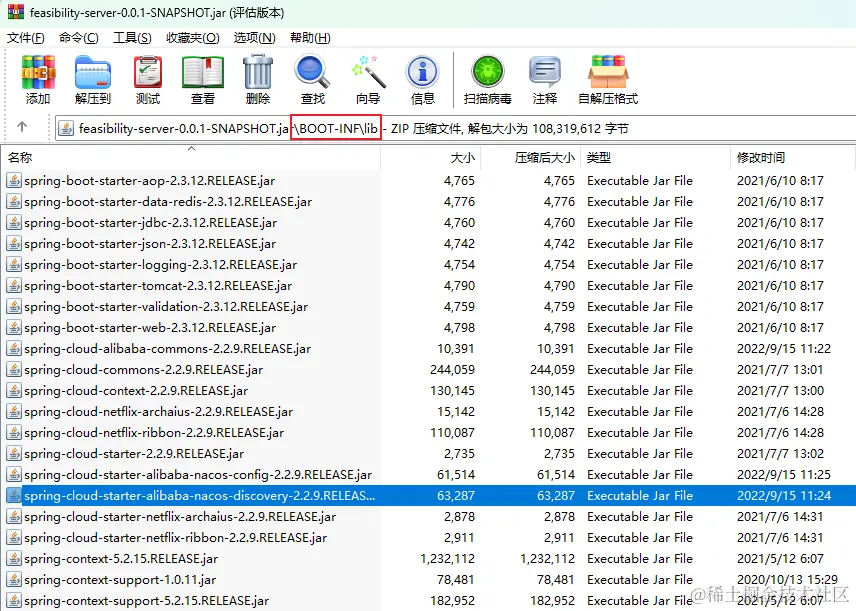Click the 删除 (Delete) trash icon

[x=258, y=72]
